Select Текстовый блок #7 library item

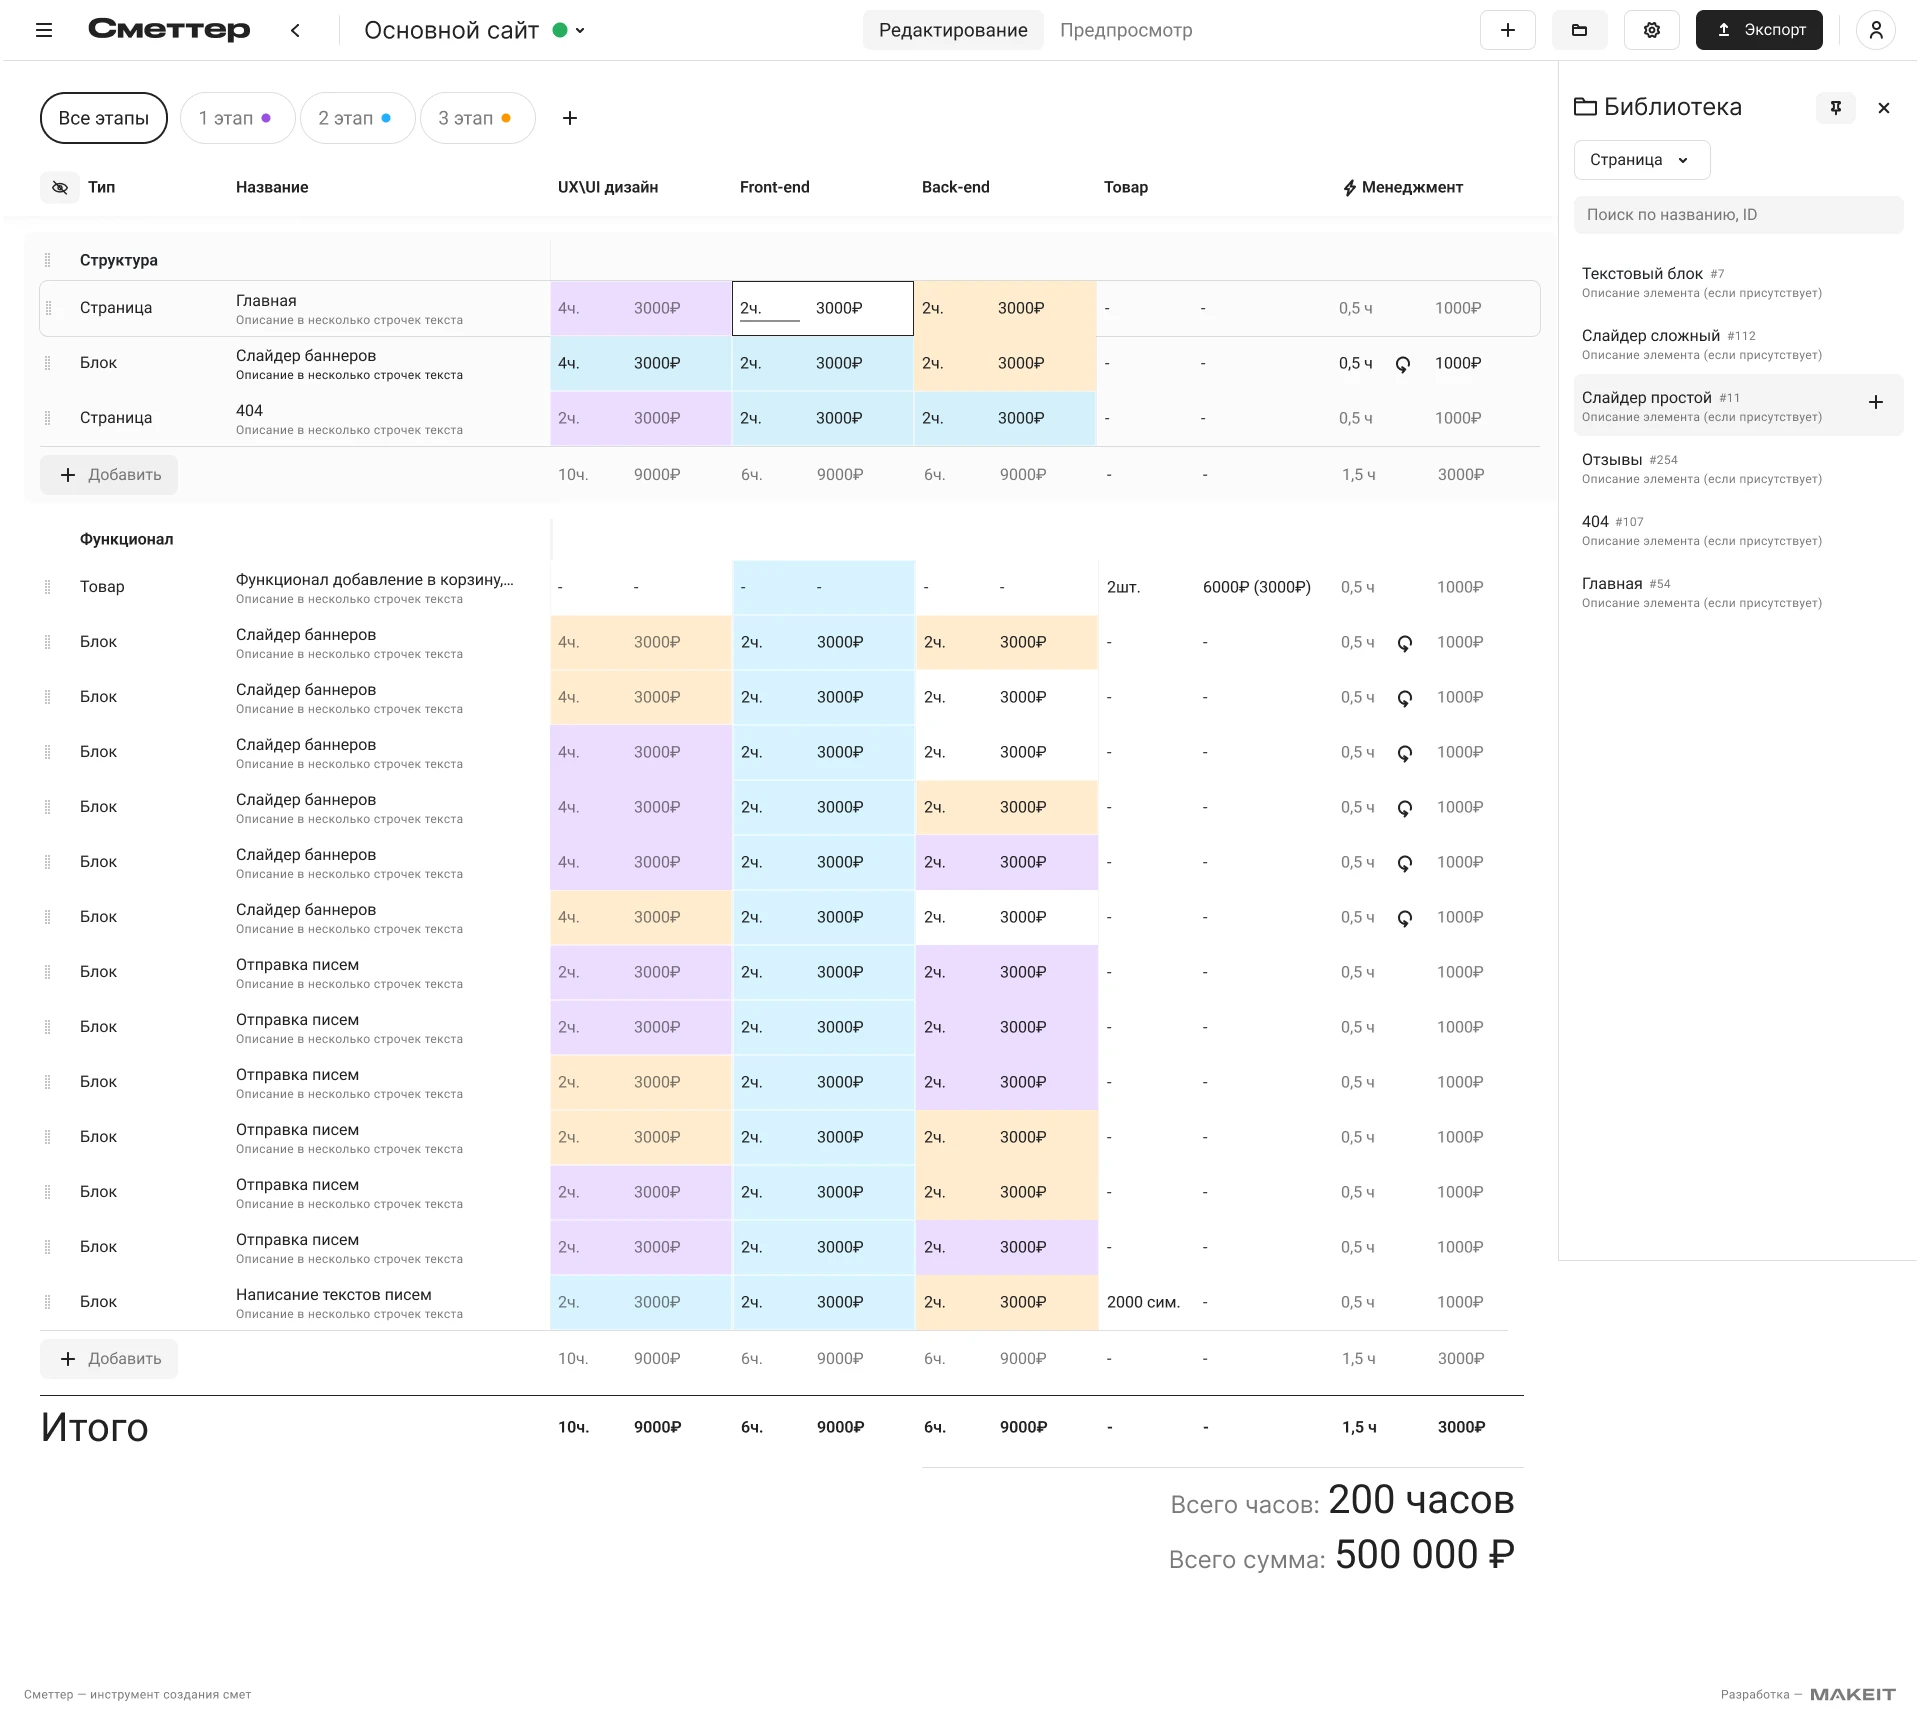click(1739, 282)
